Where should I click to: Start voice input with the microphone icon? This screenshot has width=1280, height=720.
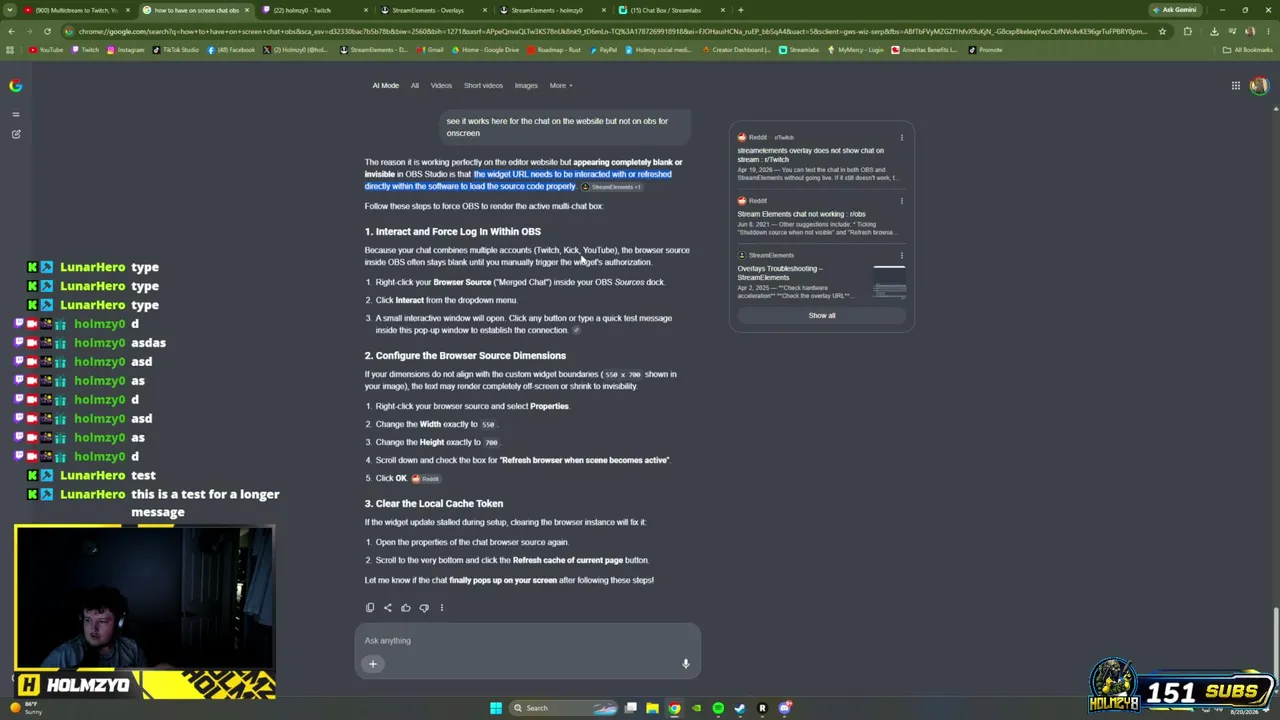(686, 663)
